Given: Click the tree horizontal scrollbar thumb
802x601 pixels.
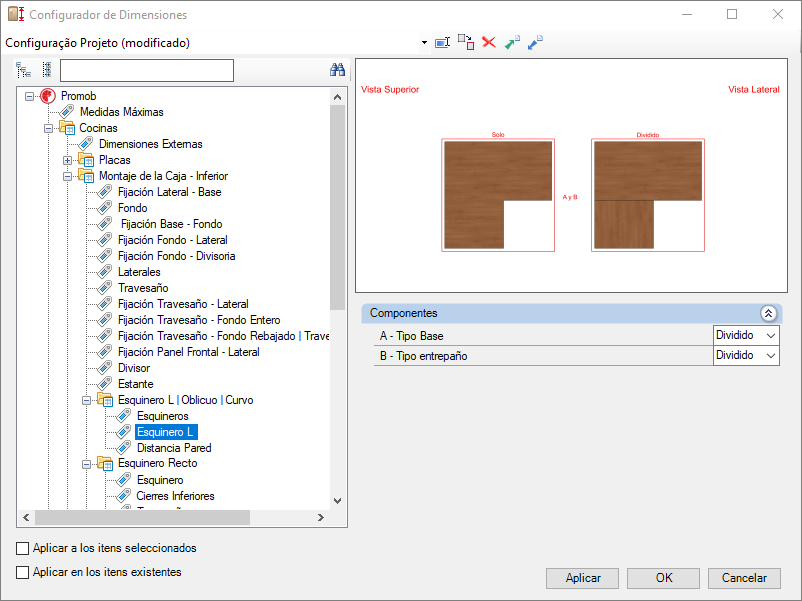Looking at the screenshot, I should 143,517.
